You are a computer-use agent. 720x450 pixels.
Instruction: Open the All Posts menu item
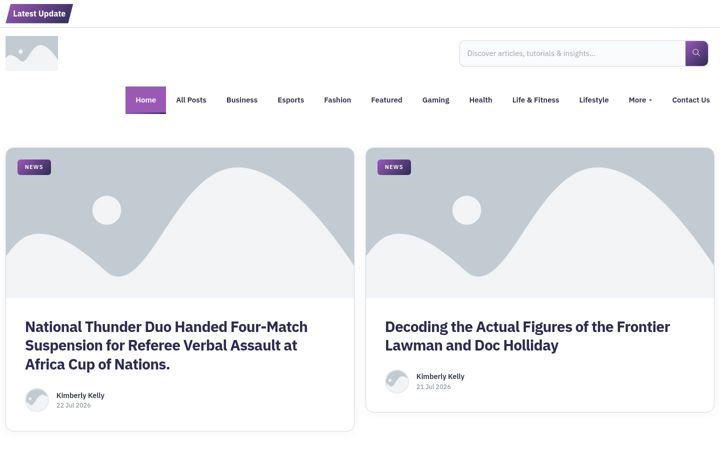coord(191,100)
